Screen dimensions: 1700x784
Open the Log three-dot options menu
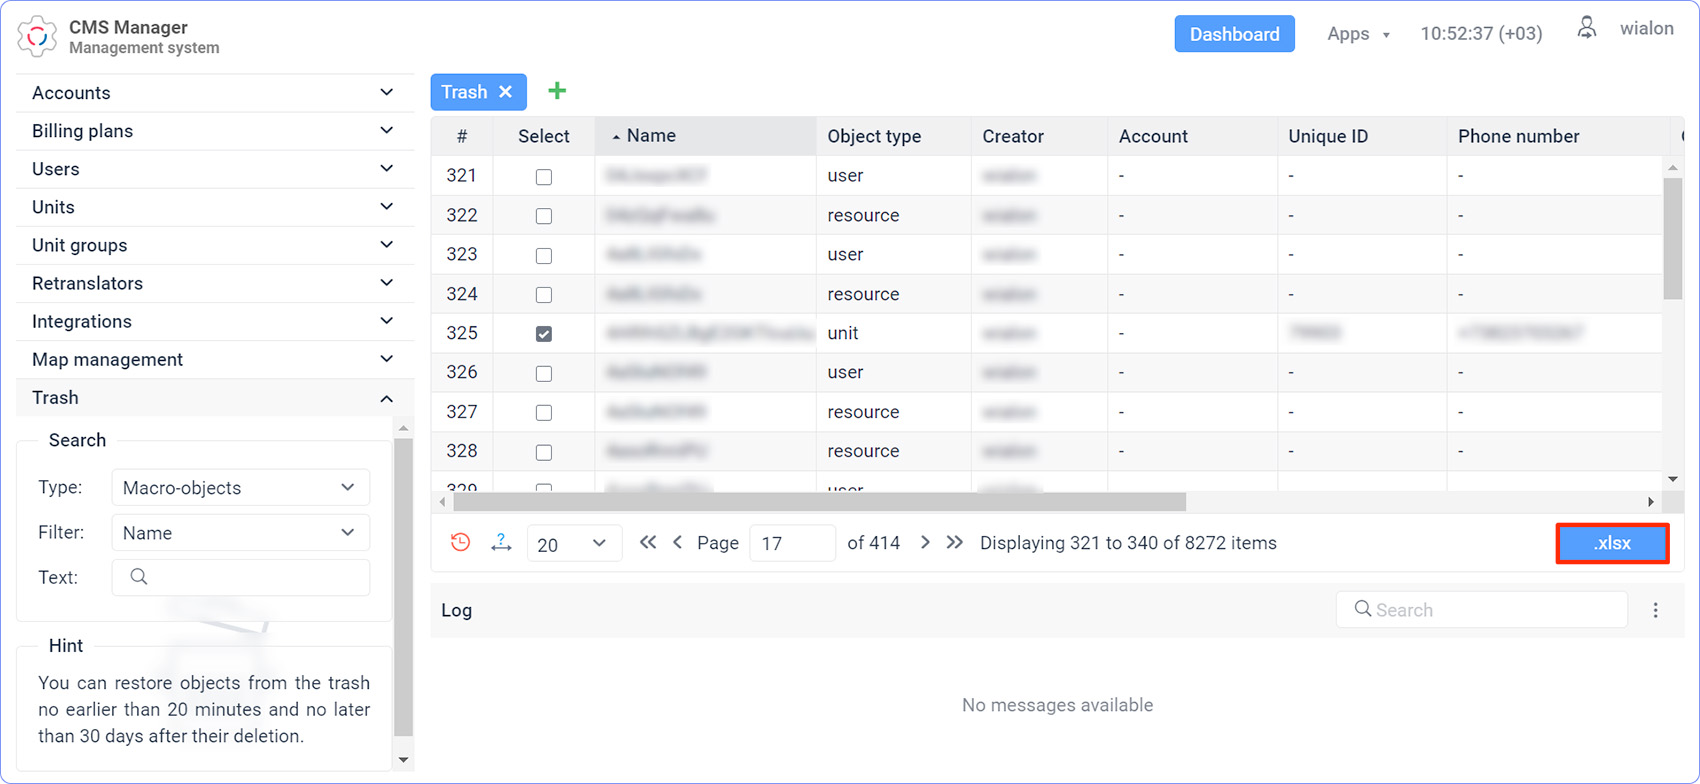(1656, 610)
